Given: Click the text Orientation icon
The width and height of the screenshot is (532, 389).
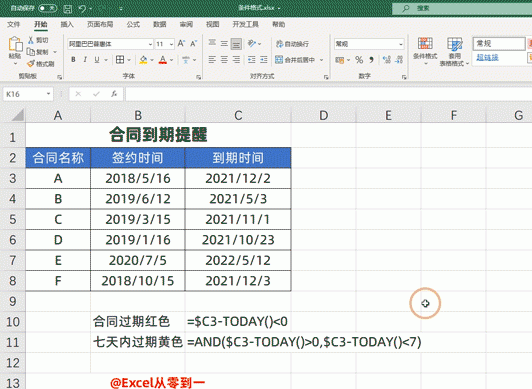Looking at the screenshot, I should point(252,43).
